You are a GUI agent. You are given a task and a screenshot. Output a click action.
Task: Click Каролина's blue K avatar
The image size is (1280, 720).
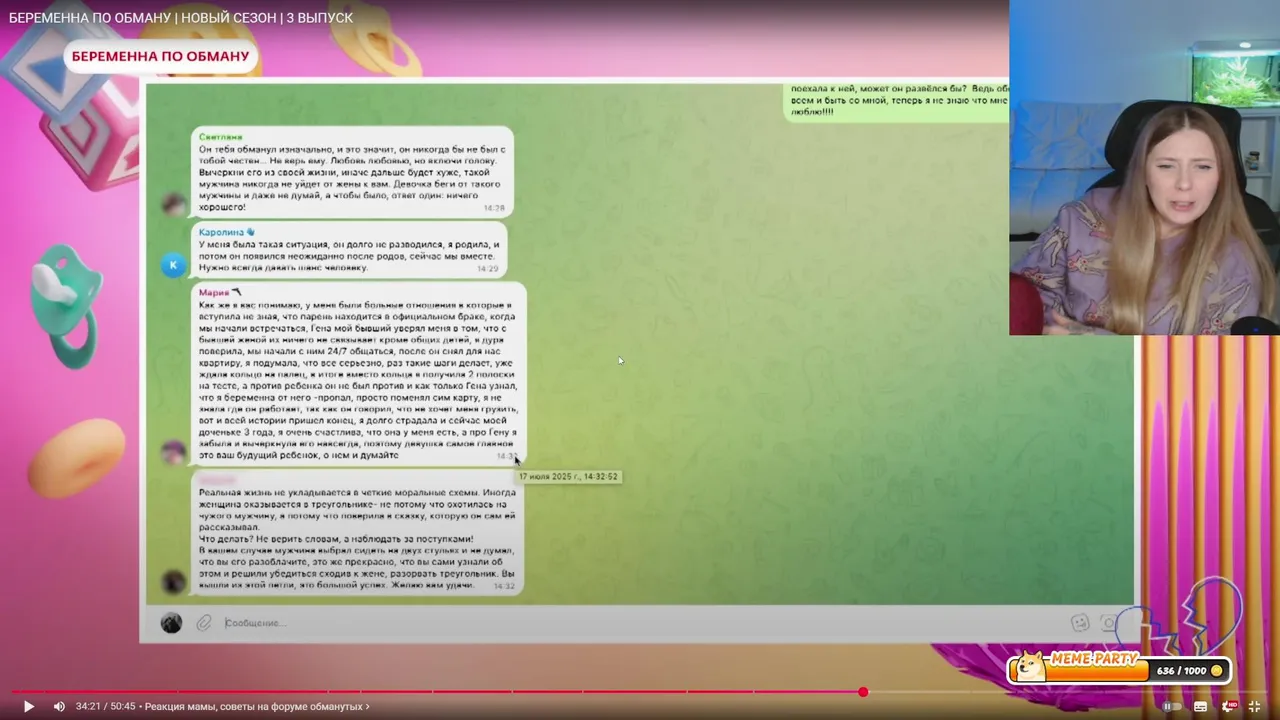(x=173, y=265)
